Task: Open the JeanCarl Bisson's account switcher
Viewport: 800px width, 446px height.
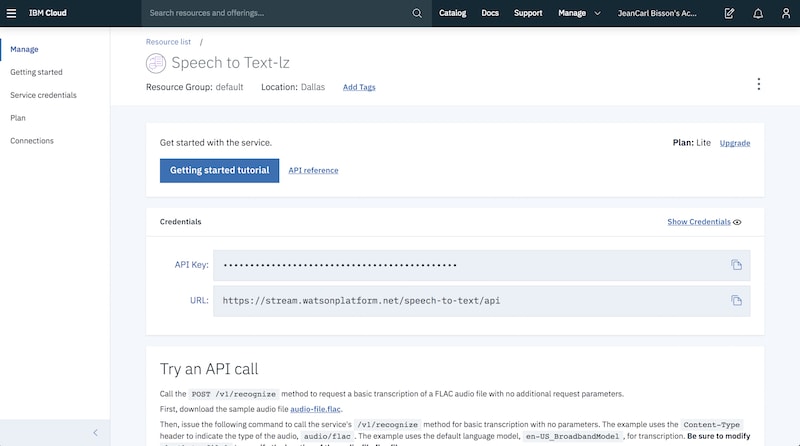Action: click(x=657, y=13)
